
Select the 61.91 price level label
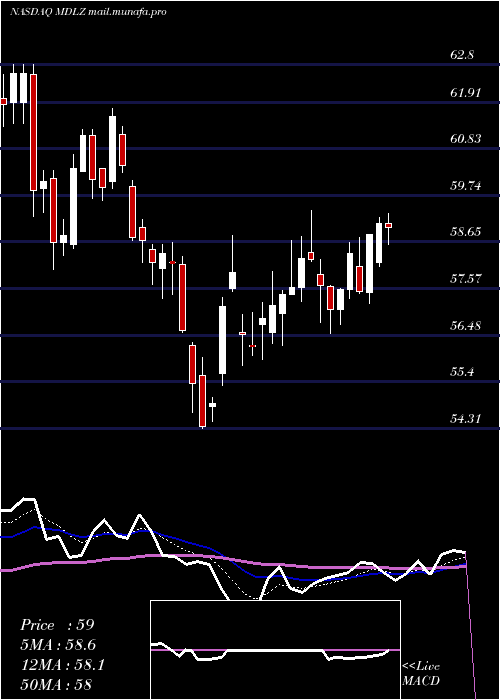click(x=466, y=93)
